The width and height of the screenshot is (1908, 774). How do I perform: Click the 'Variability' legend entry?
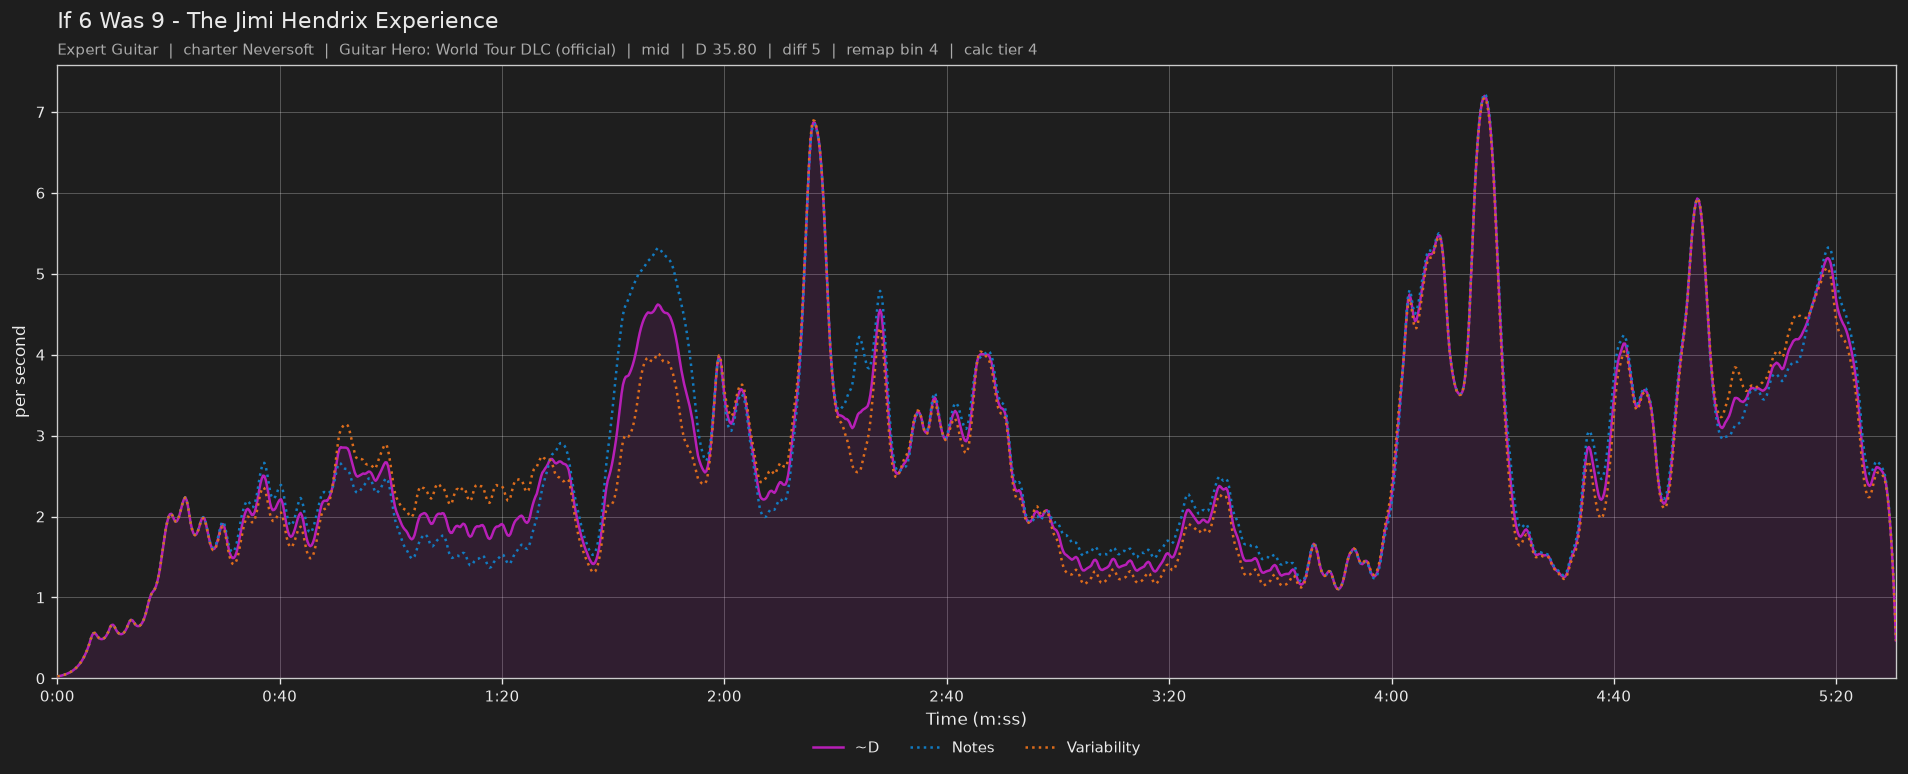1083,748
